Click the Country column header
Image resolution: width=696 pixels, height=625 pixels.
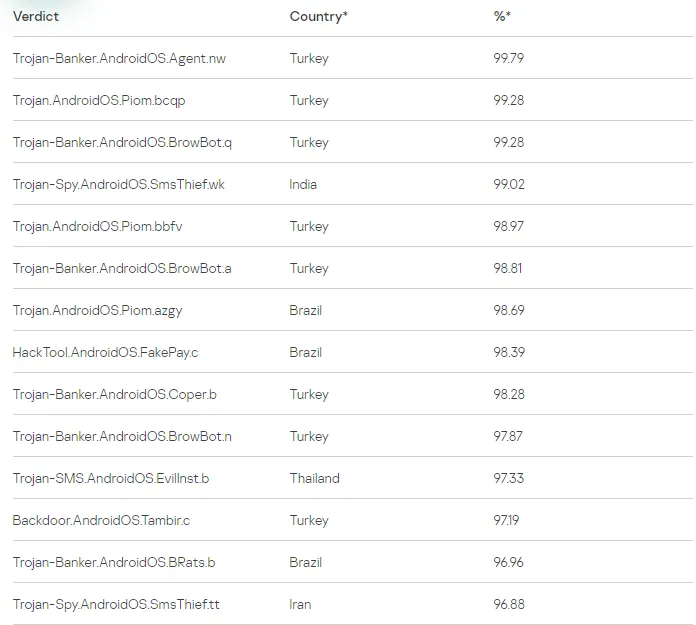click(x=319, y=16)
